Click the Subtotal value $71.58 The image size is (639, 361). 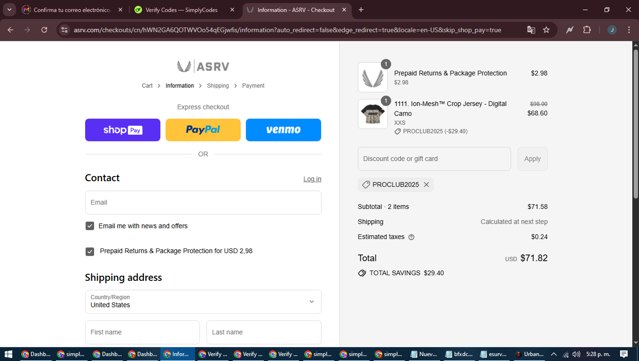[x=538, y=207]
